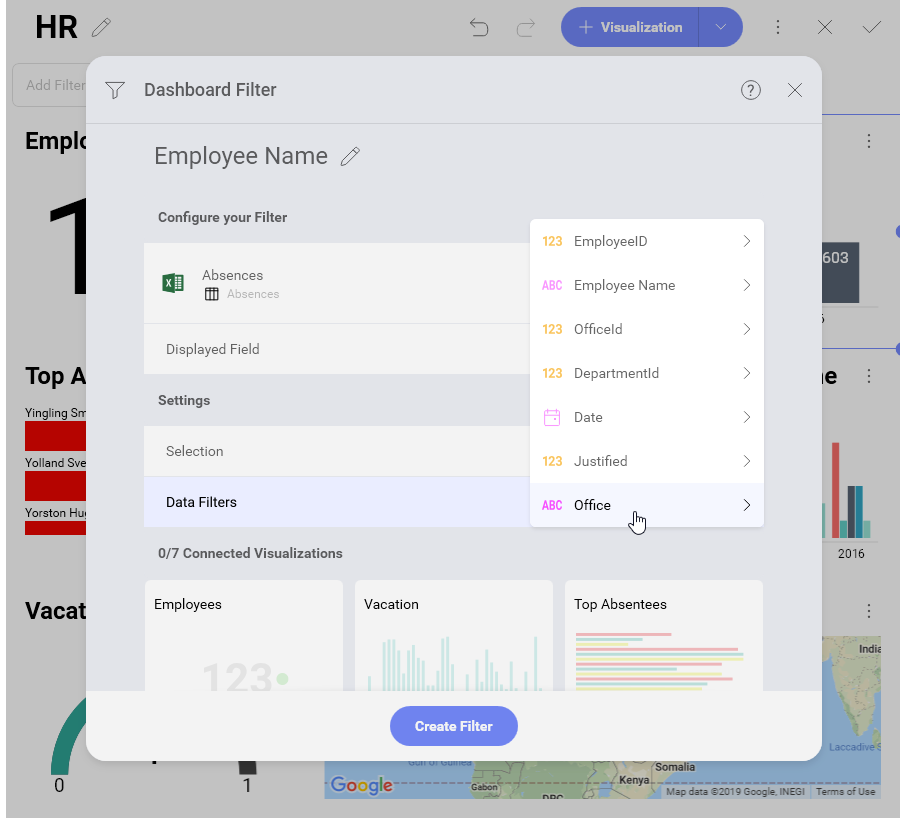900x818 pixels.
Task: Open the help question mark icon
Action: [751, 90]
